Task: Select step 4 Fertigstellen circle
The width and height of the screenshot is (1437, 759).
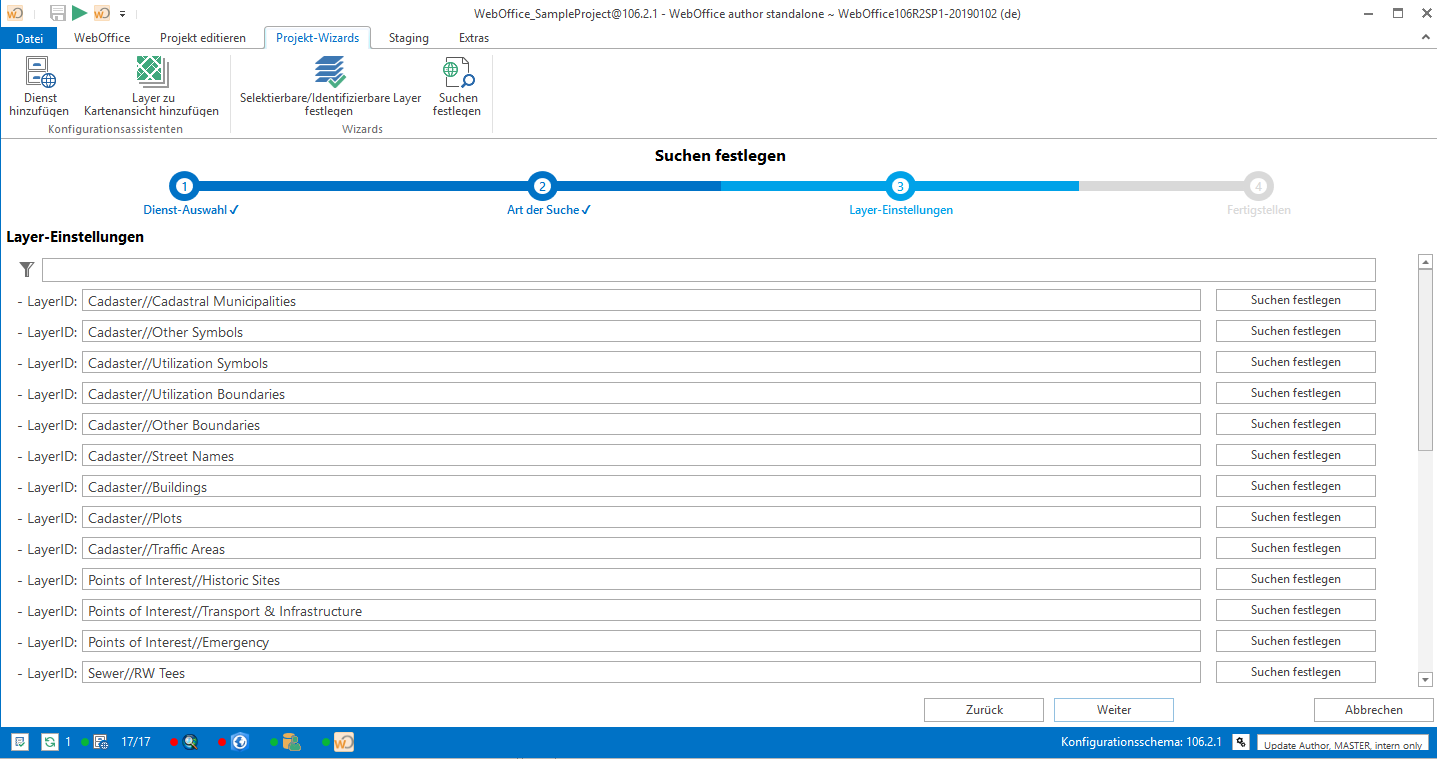Action: pos(1258,186)
